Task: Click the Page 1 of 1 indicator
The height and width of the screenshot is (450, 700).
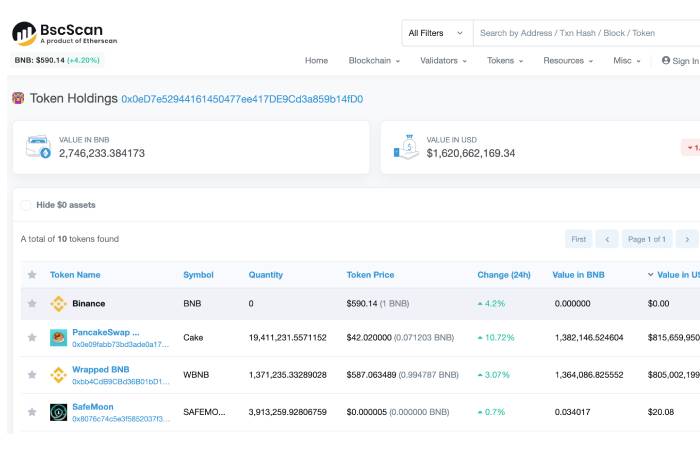Action: (646, 239)
